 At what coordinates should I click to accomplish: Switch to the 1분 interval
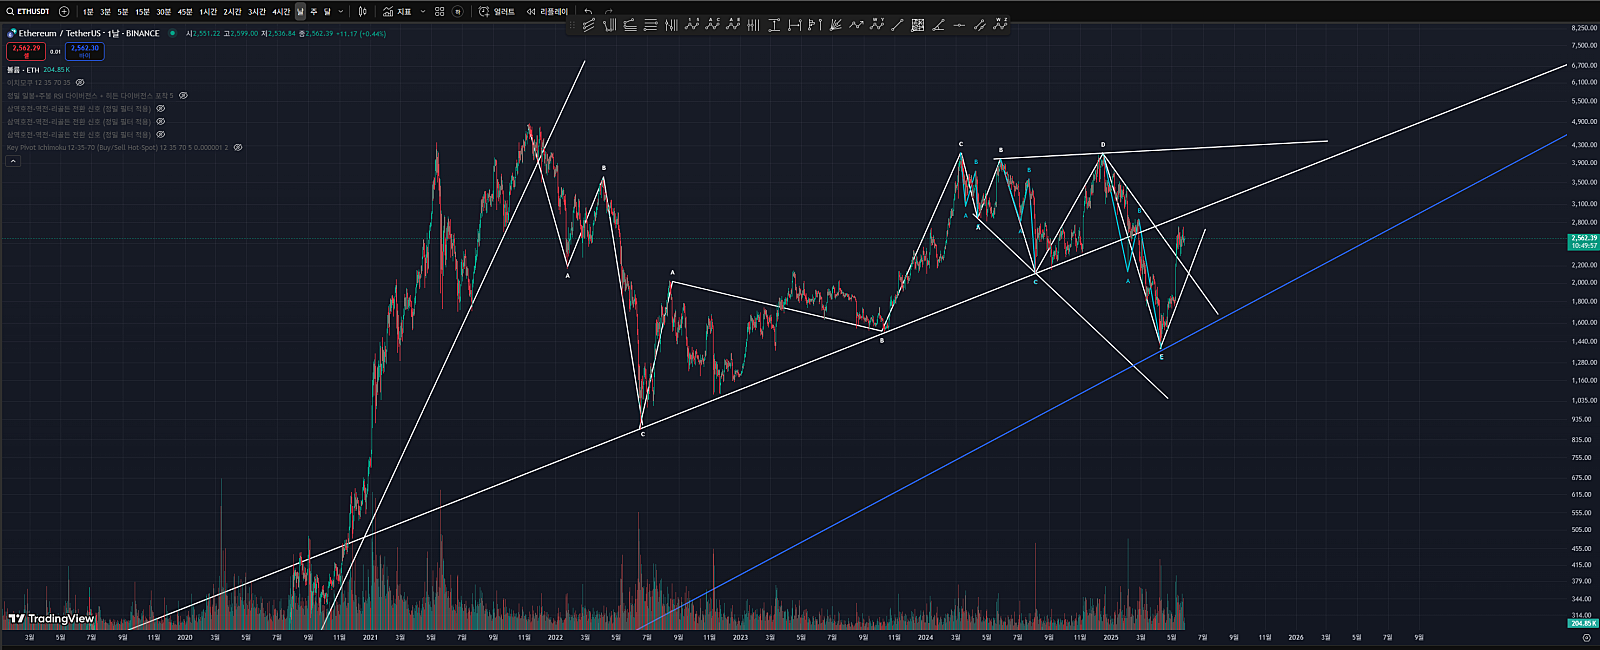point(88,12)
